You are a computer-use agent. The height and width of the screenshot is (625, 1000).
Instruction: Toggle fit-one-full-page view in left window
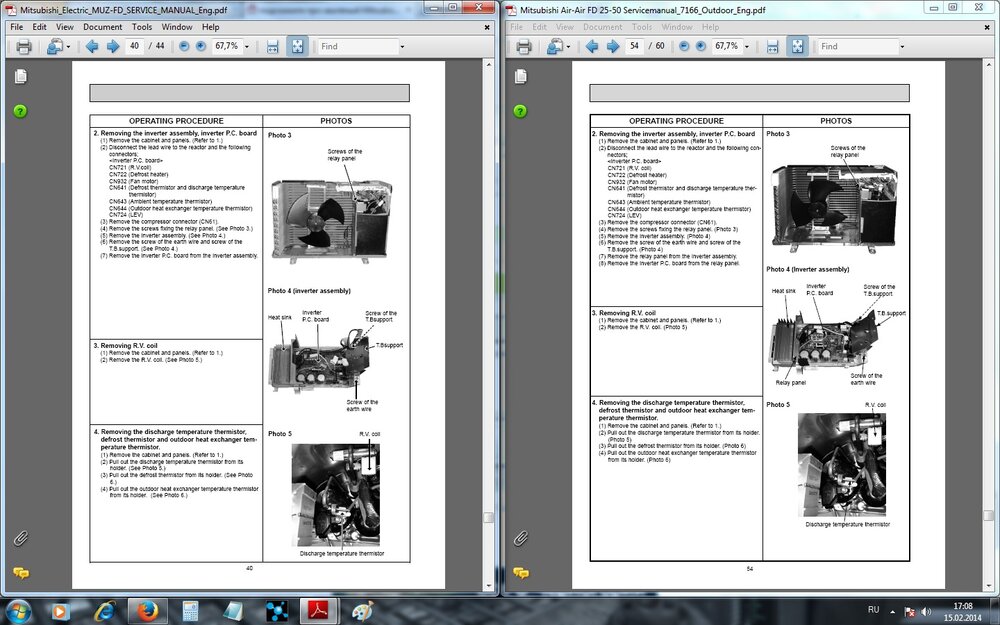(297, 46)
